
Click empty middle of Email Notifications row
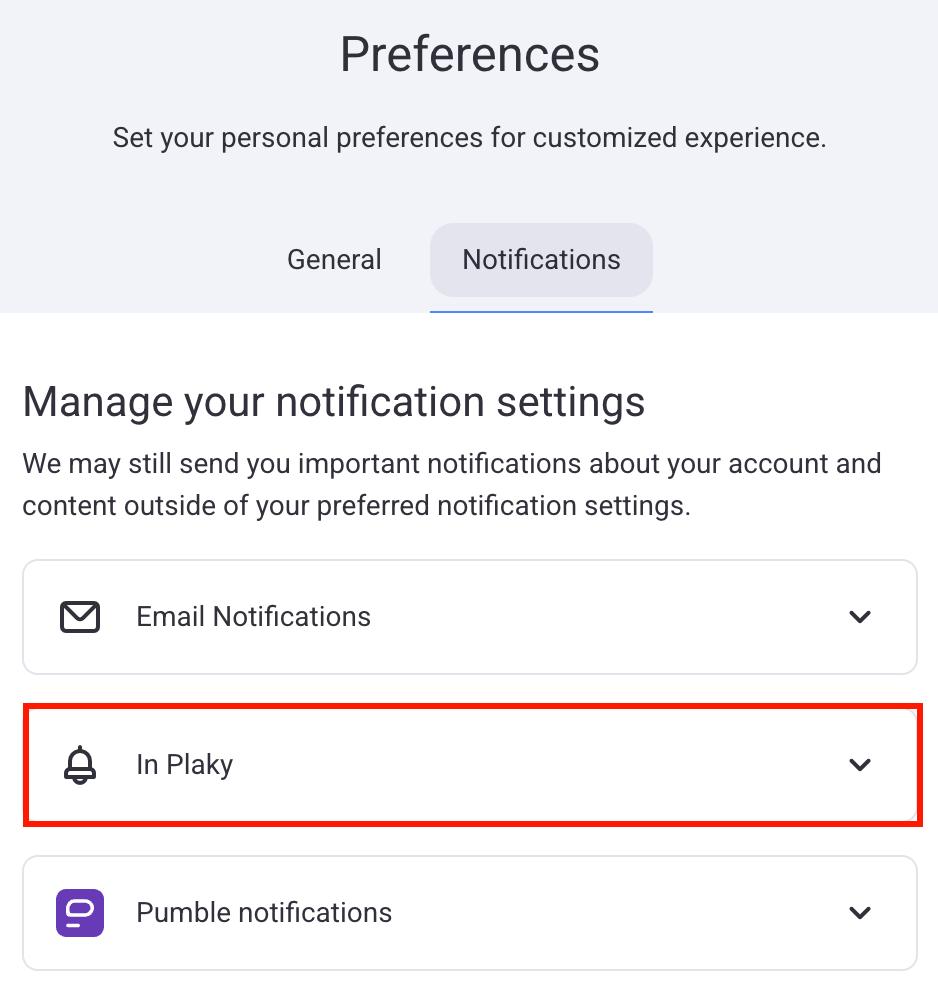(600, 617)
